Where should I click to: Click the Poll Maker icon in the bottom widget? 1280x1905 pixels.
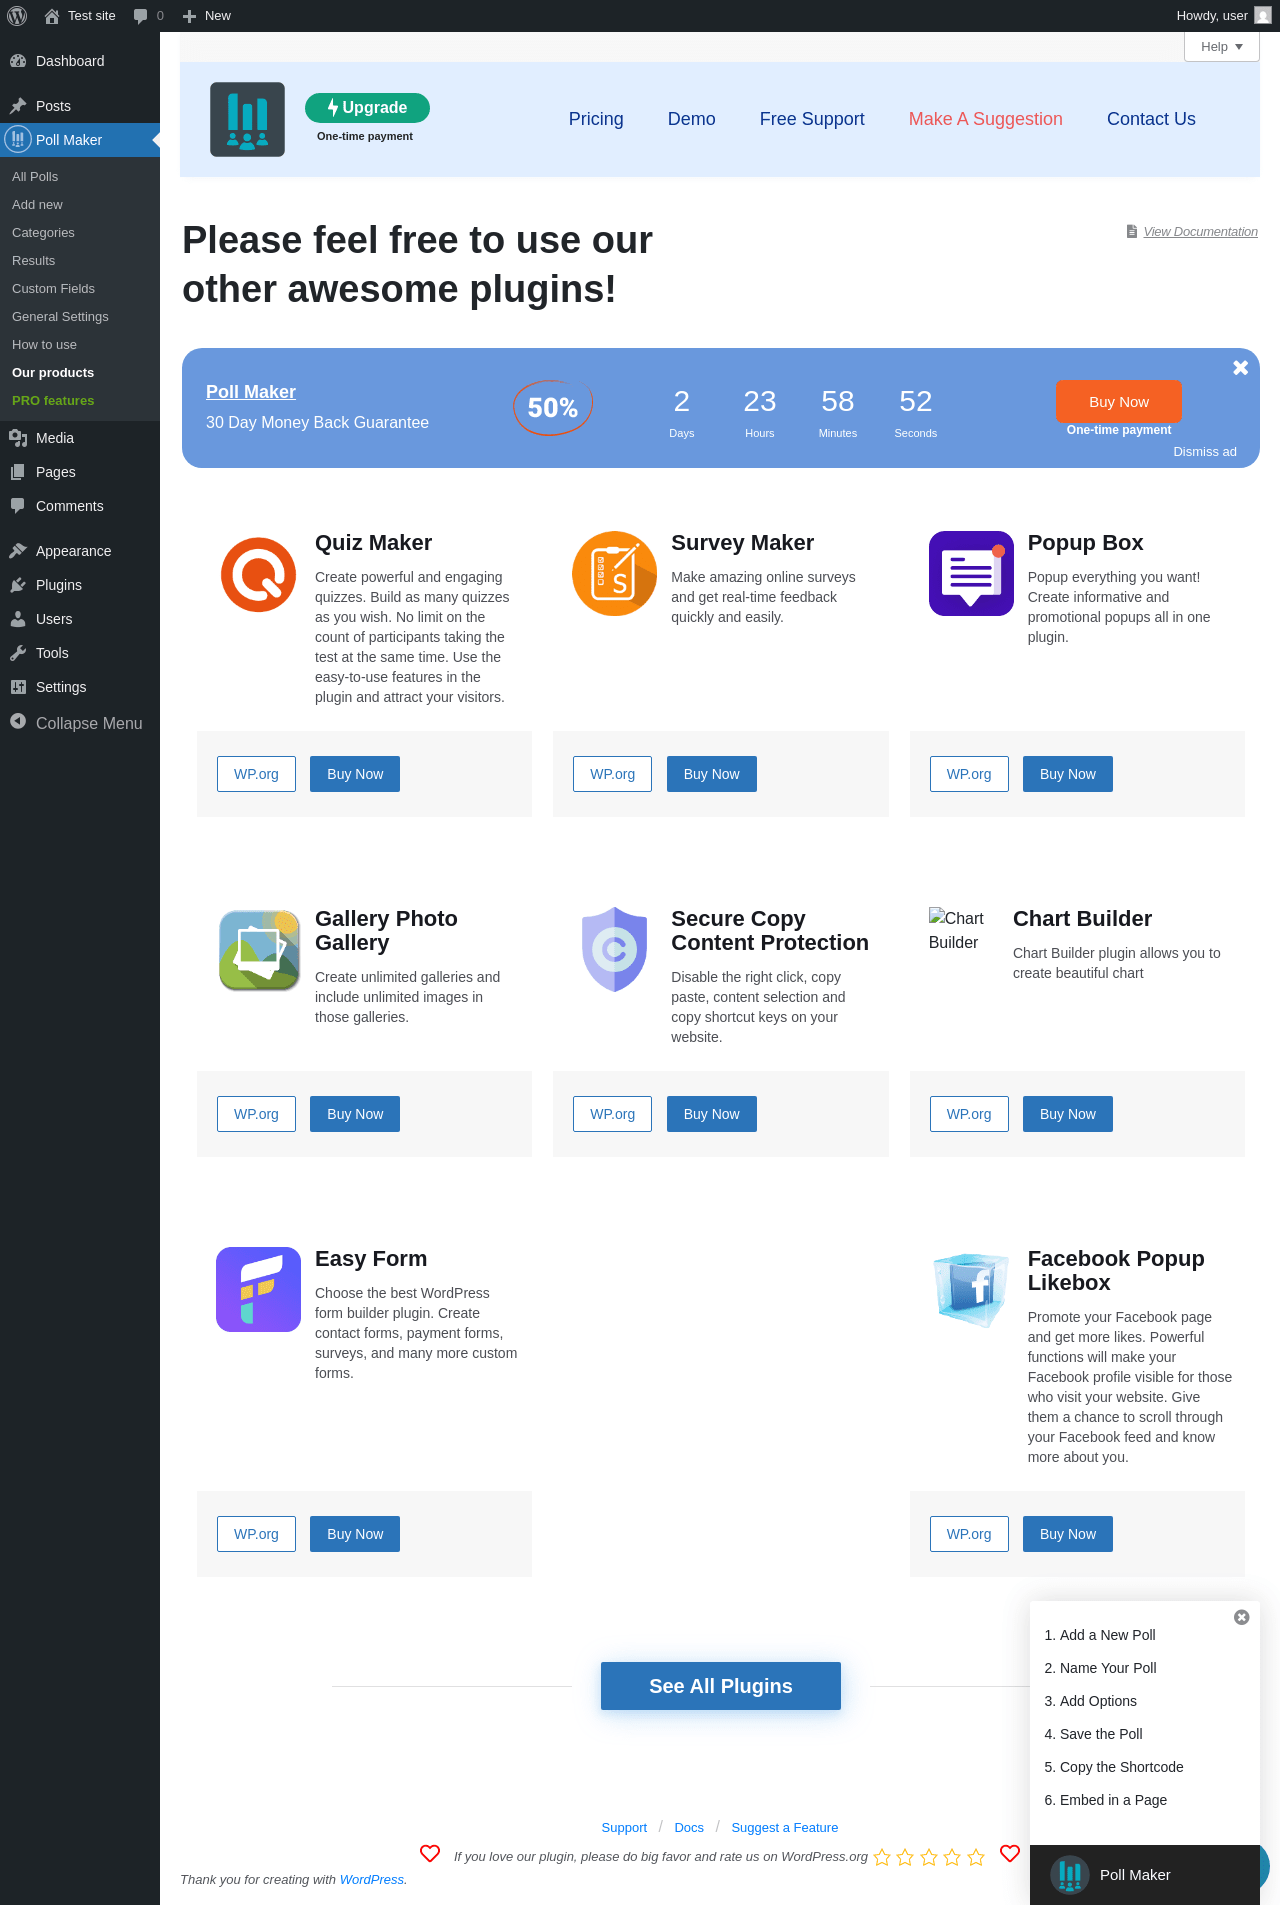click(x=1070, y=1875)
